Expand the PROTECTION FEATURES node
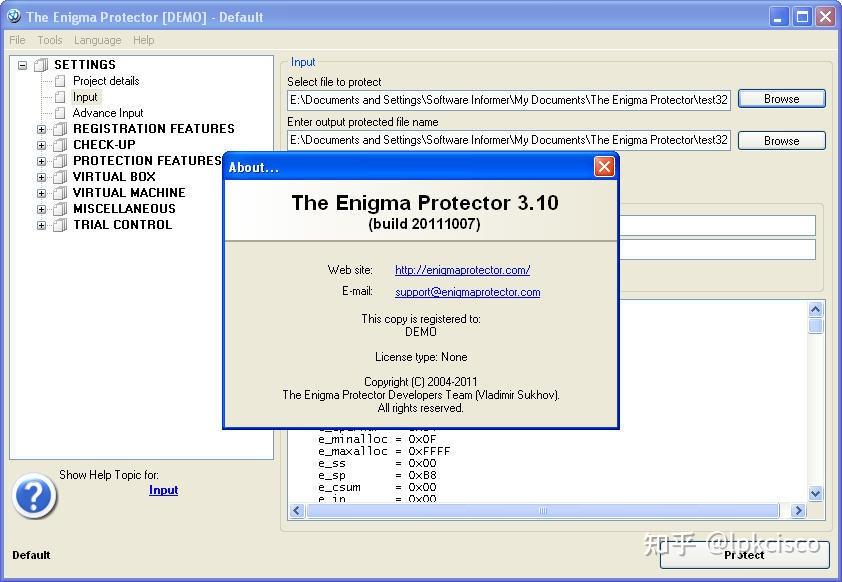The height and width of the screenshot is (582, 842). point(41,161)
